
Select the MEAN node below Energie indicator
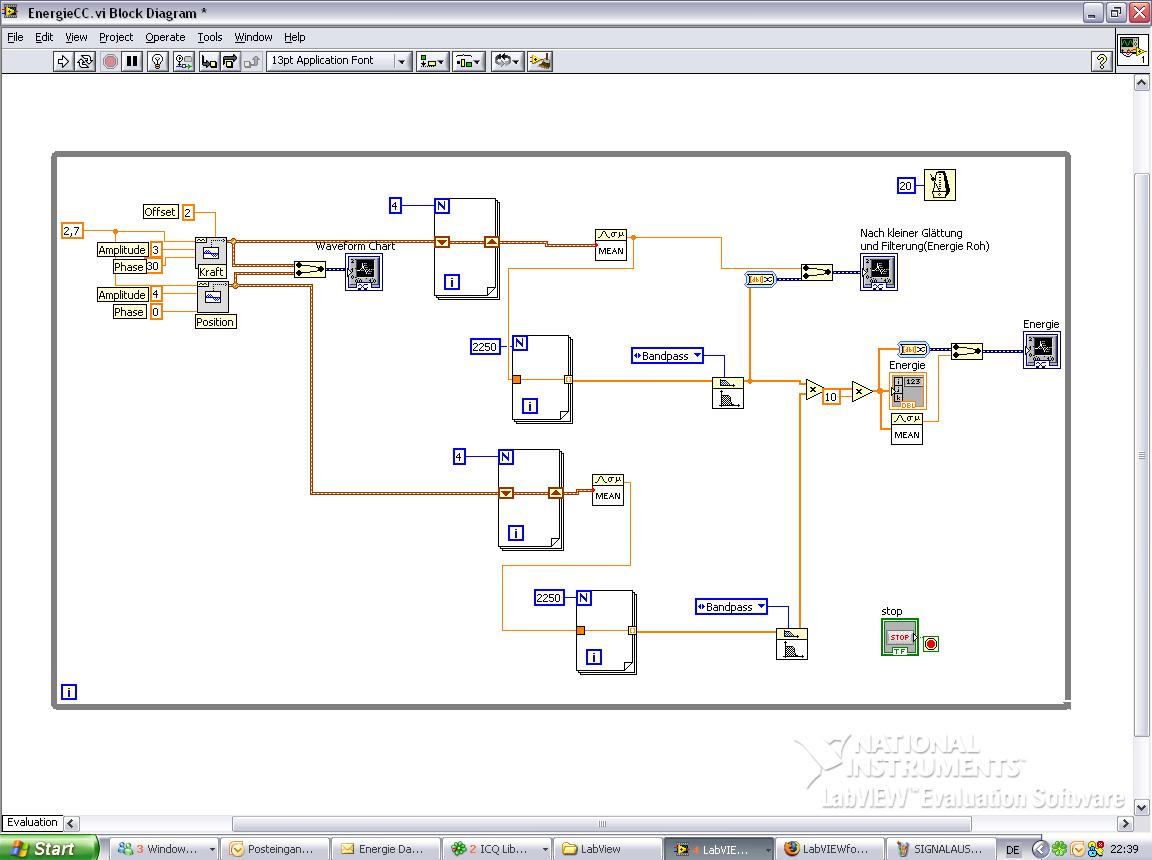point(907,428)
